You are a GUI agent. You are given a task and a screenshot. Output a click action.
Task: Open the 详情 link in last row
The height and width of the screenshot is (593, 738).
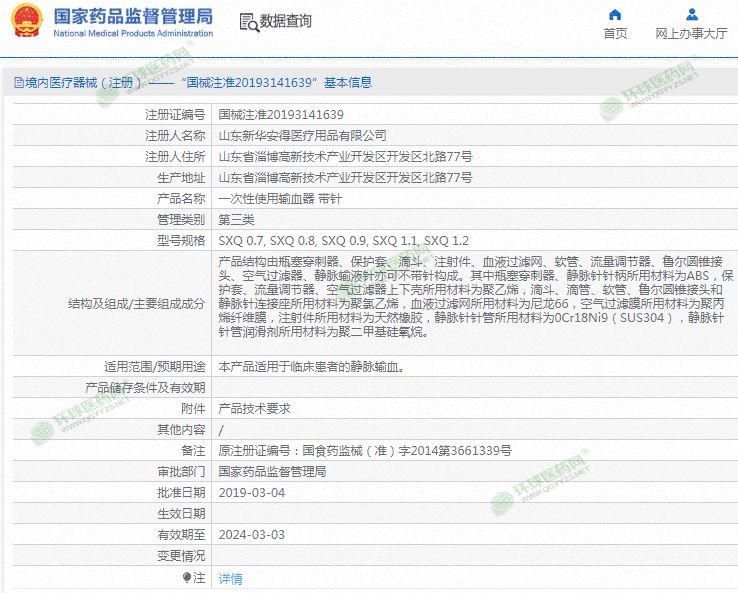coord(230,579)
